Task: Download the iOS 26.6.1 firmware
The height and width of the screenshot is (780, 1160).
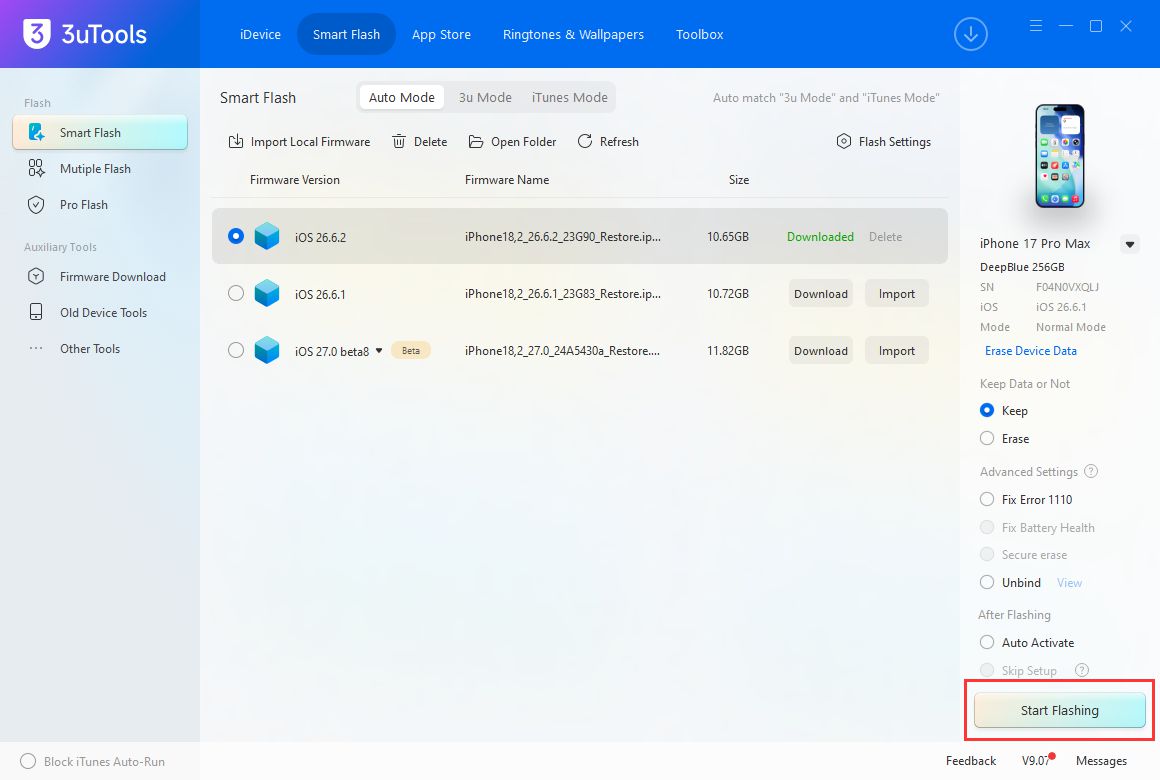Action: (x=820, y=294)
